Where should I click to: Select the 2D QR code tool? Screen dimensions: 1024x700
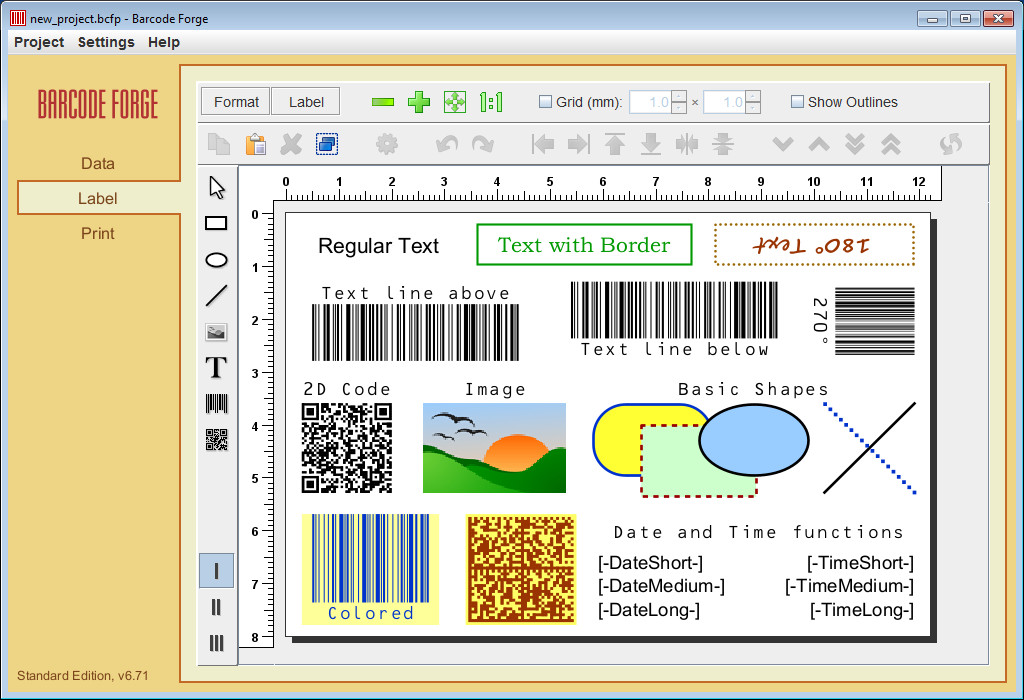click(x=216, y=440)
